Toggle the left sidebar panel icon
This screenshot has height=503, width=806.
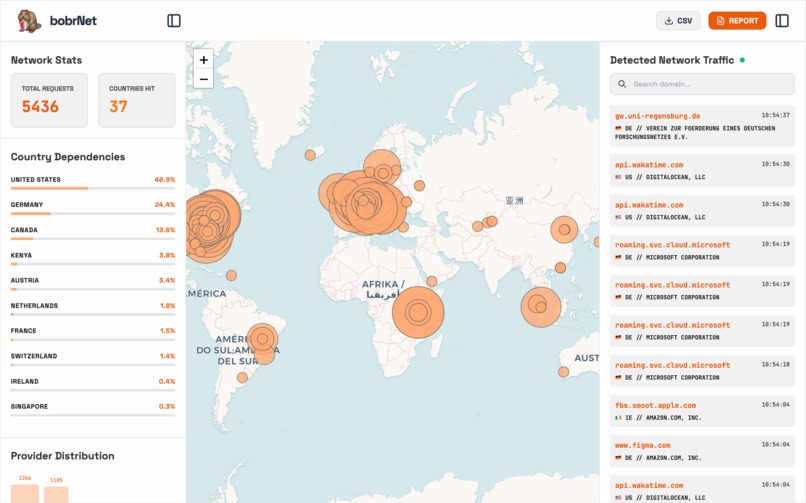(174, 21)
